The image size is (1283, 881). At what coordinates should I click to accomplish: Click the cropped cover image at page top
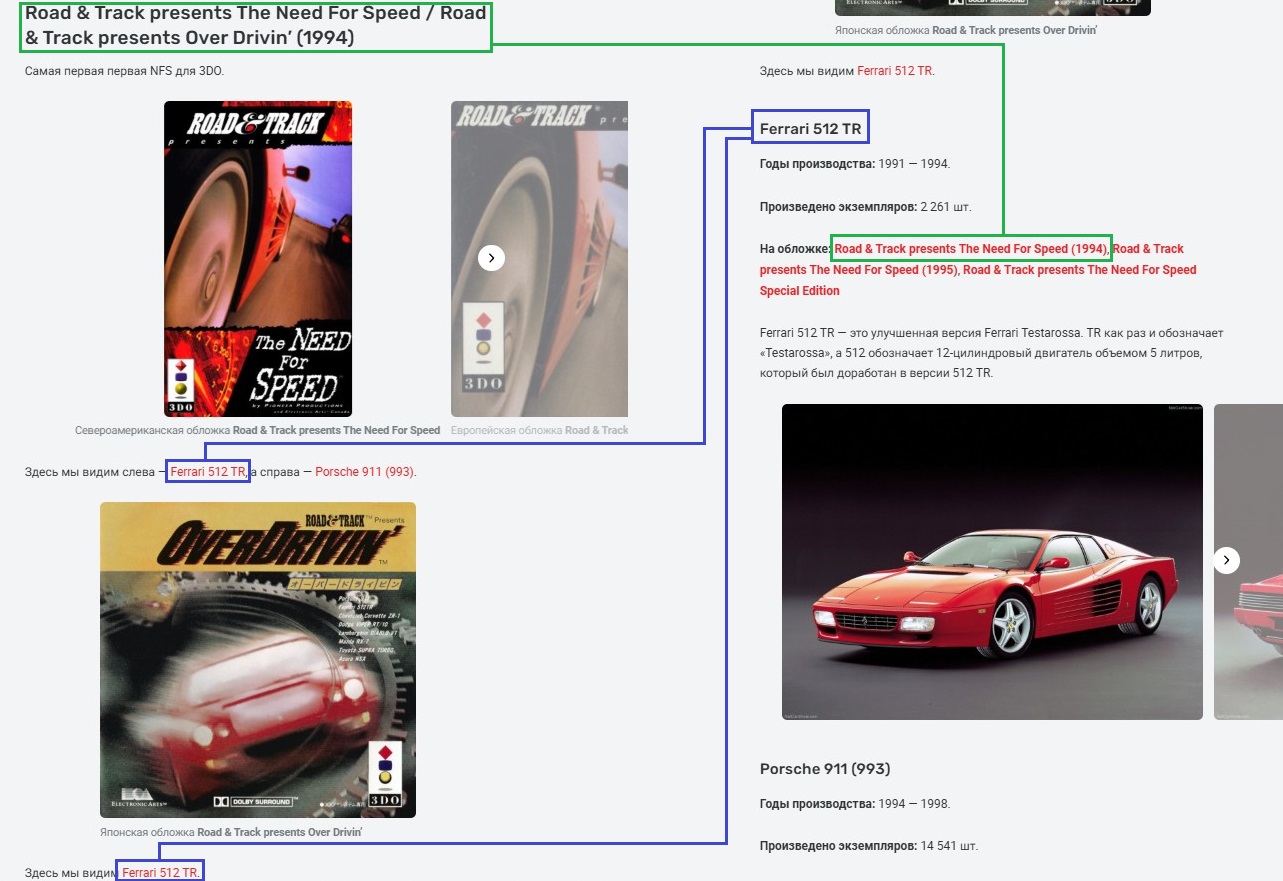[992, 7]
